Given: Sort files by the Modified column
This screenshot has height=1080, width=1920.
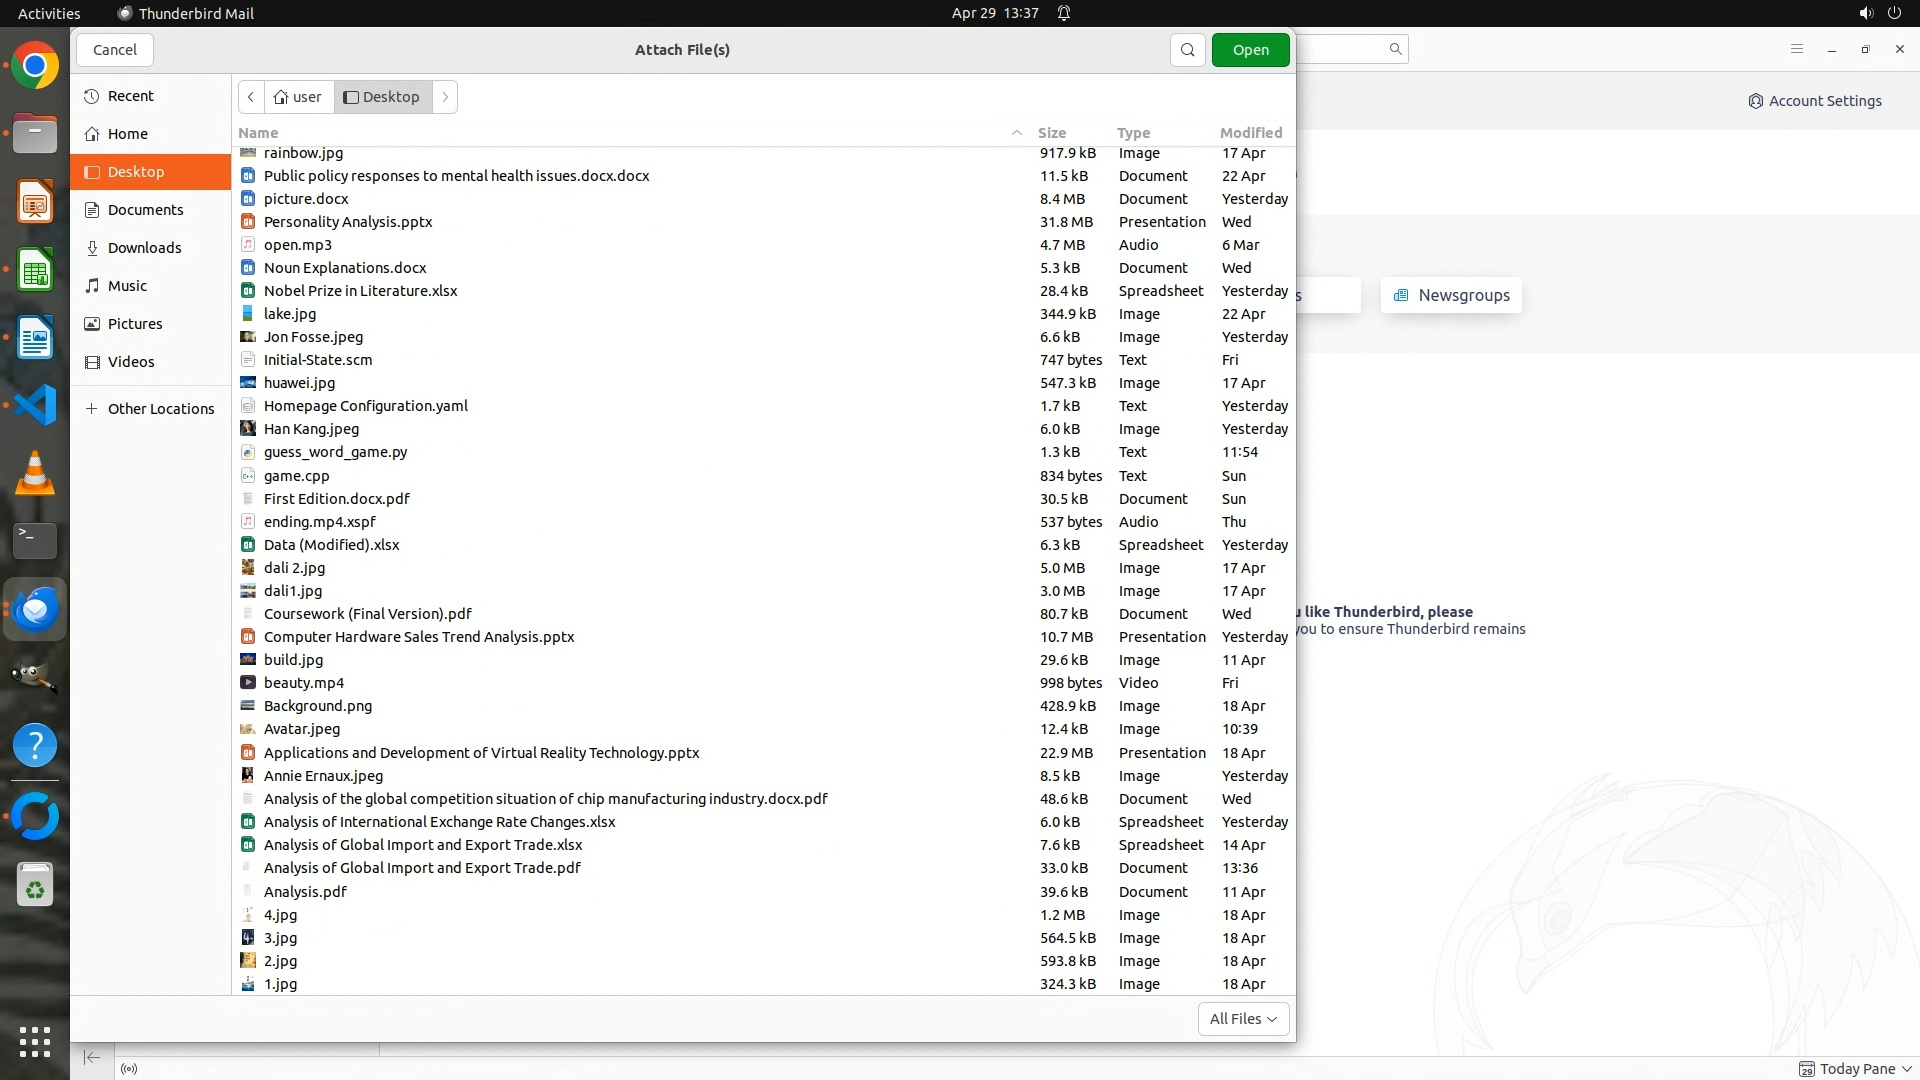Looking at the screenshot, I should tap(1250, 133).
